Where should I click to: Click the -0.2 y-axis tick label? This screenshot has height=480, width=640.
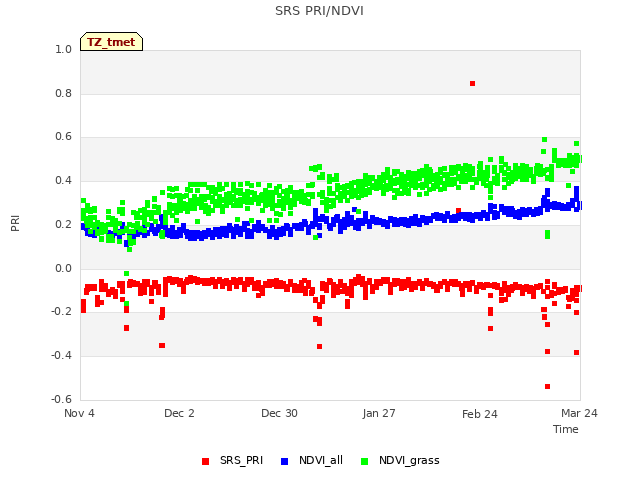point(61,312)
